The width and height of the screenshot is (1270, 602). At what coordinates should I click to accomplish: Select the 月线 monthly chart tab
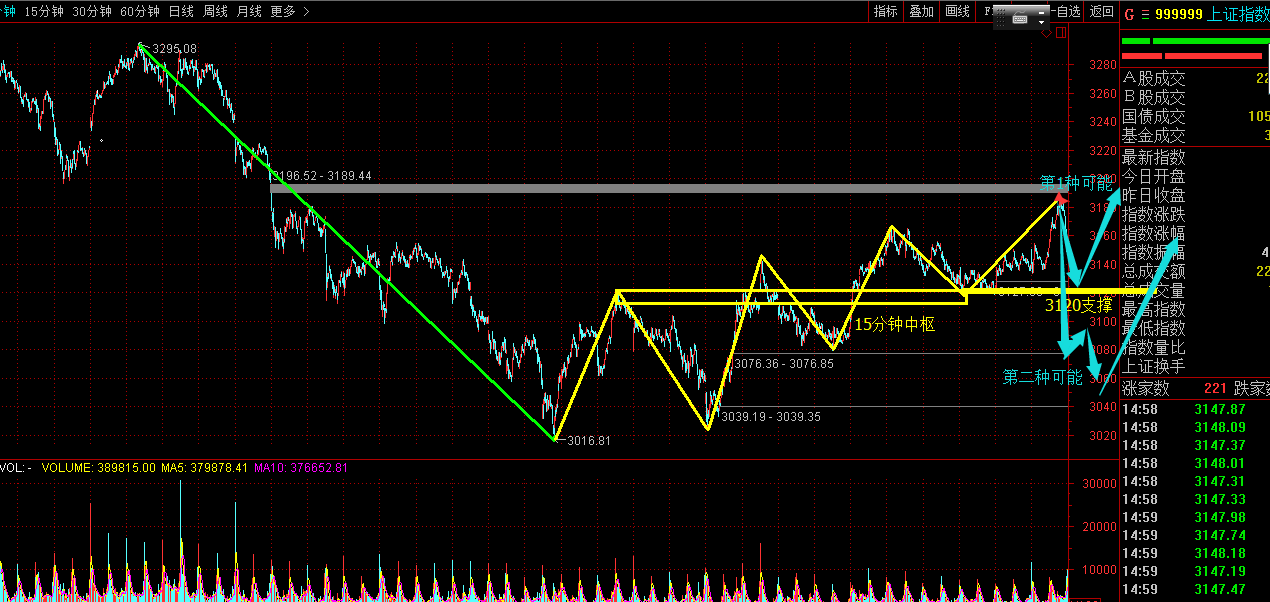click(x=249, y=12)
